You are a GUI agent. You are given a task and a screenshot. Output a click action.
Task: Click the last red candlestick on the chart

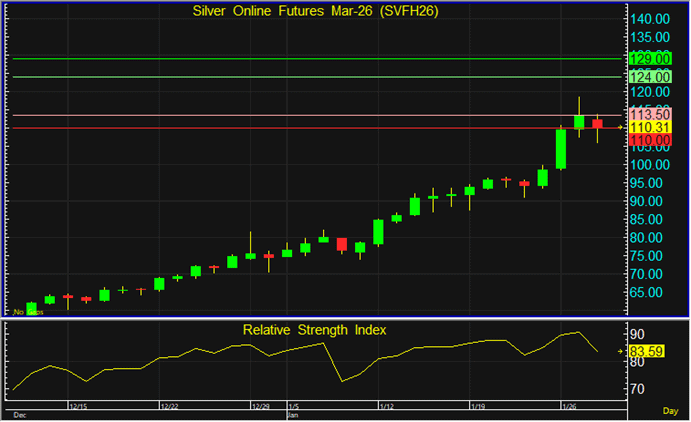[597, 124]
